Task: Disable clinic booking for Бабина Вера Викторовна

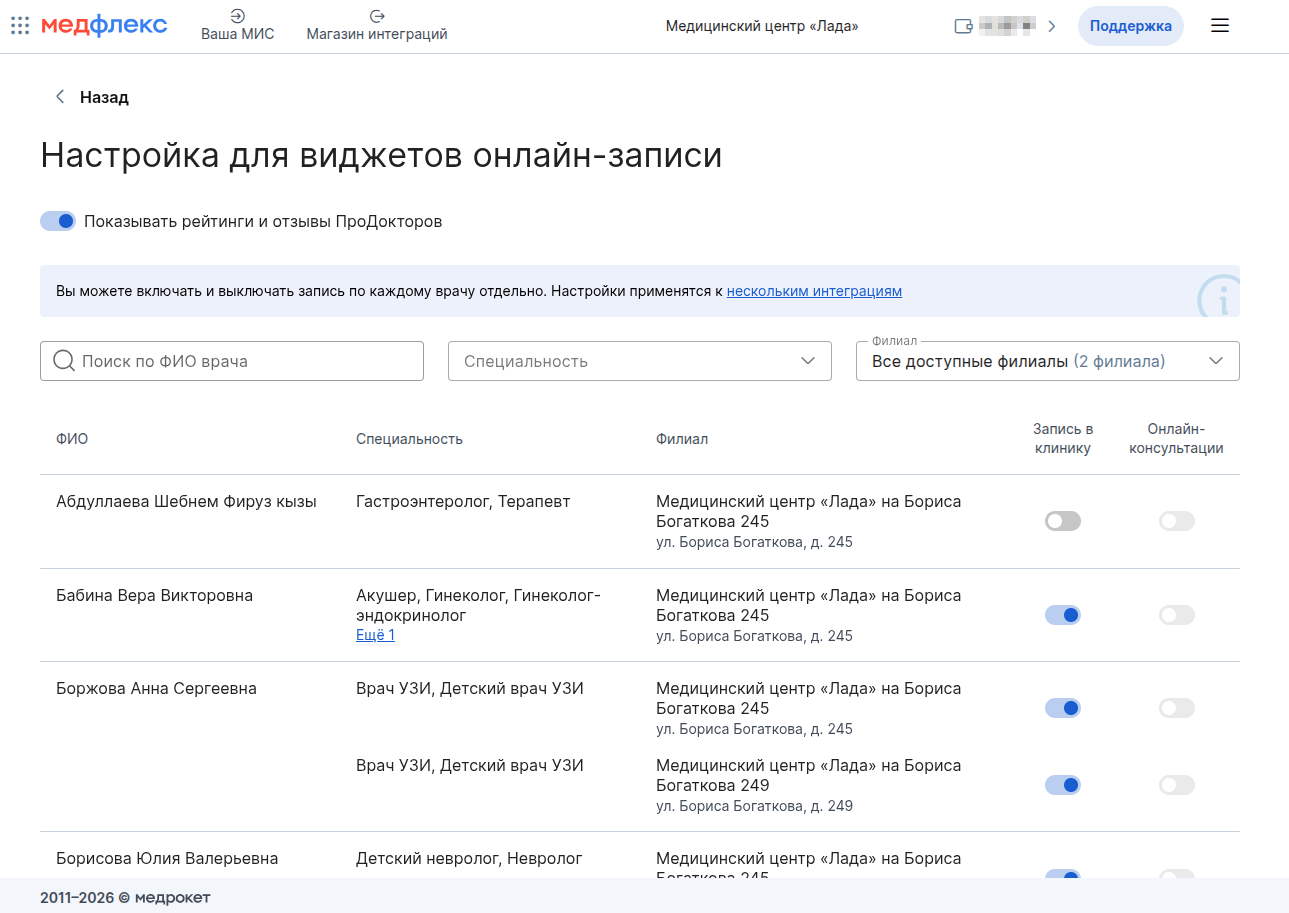Action: (x=1063, y=615)
